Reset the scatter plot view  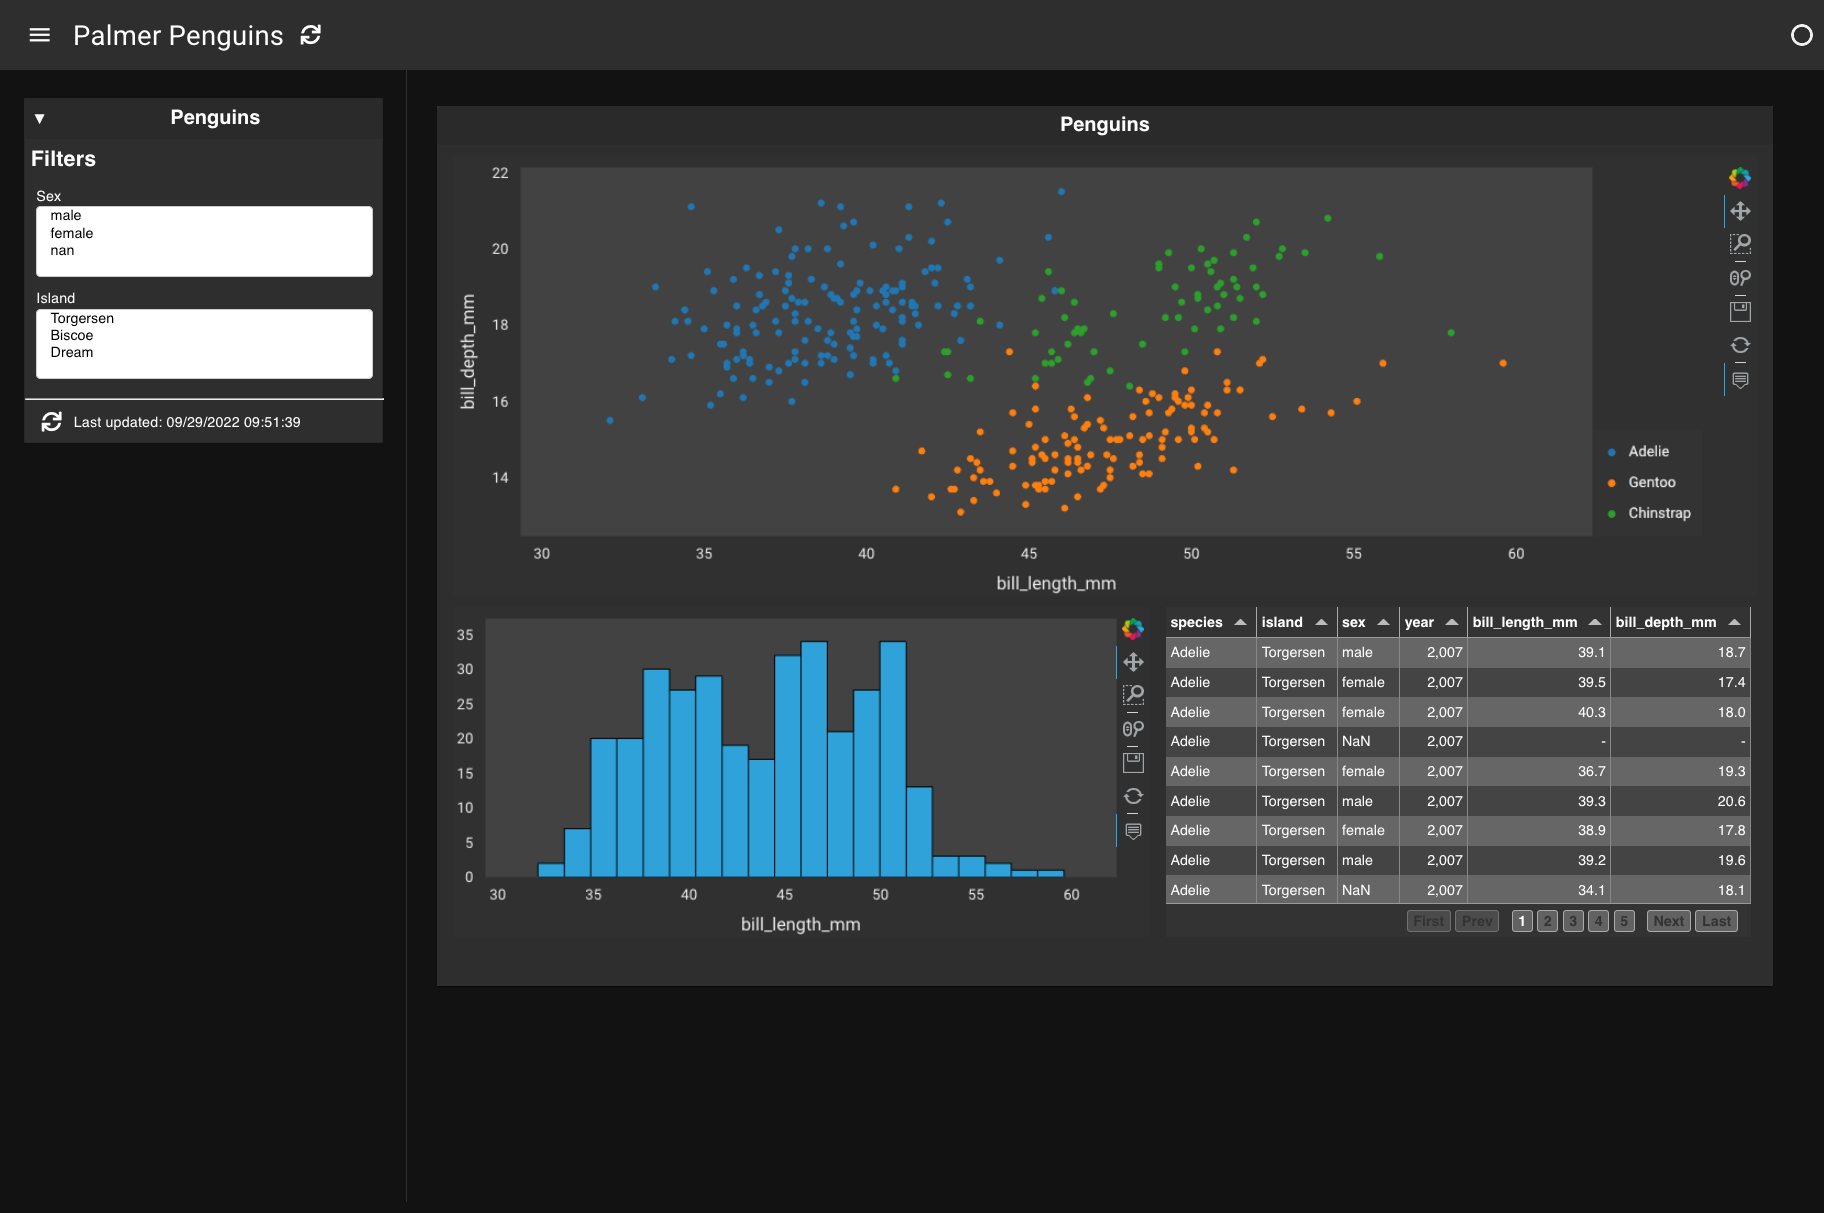(x=1740, y=345)
